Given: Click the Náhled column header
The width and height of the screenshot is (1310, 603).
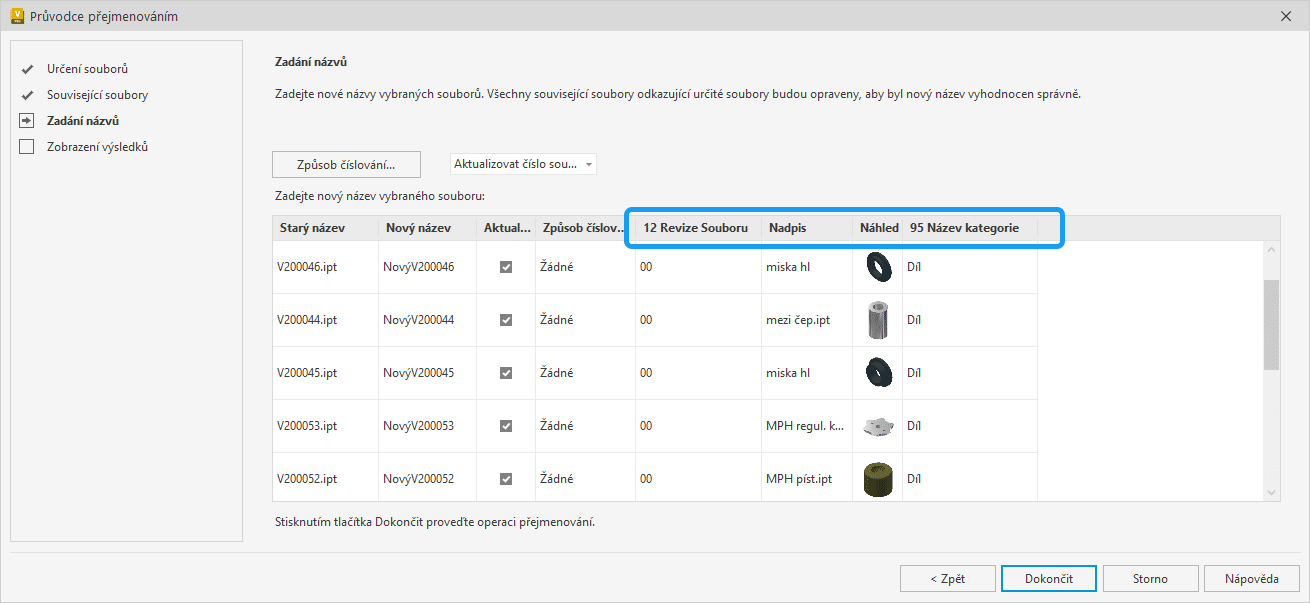Looking at the screenshot, I should coord(878,228).
